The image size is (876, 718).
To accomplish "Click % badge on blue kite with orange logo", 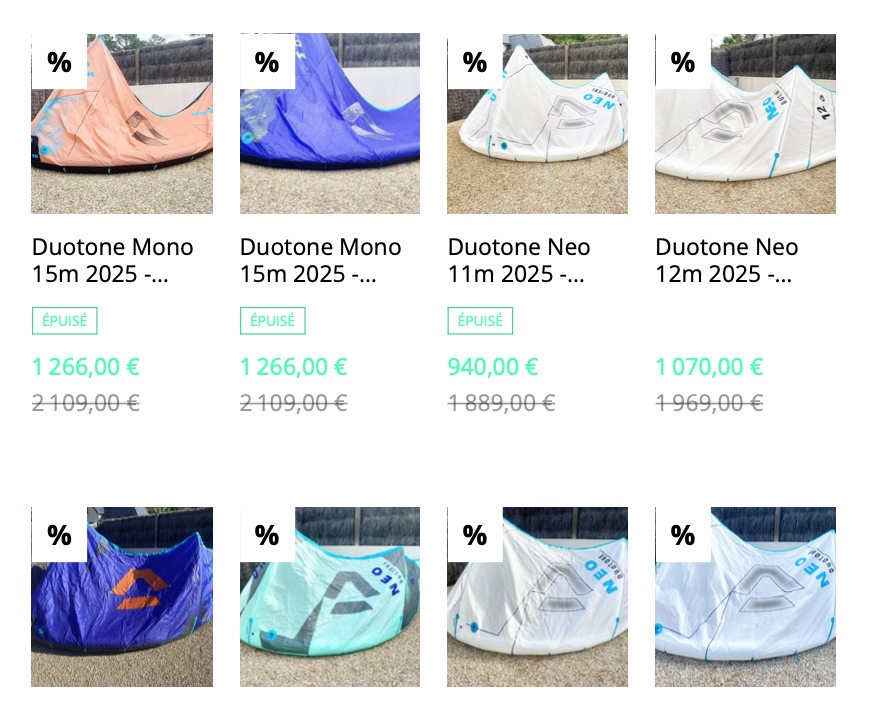I will (59, 535).
